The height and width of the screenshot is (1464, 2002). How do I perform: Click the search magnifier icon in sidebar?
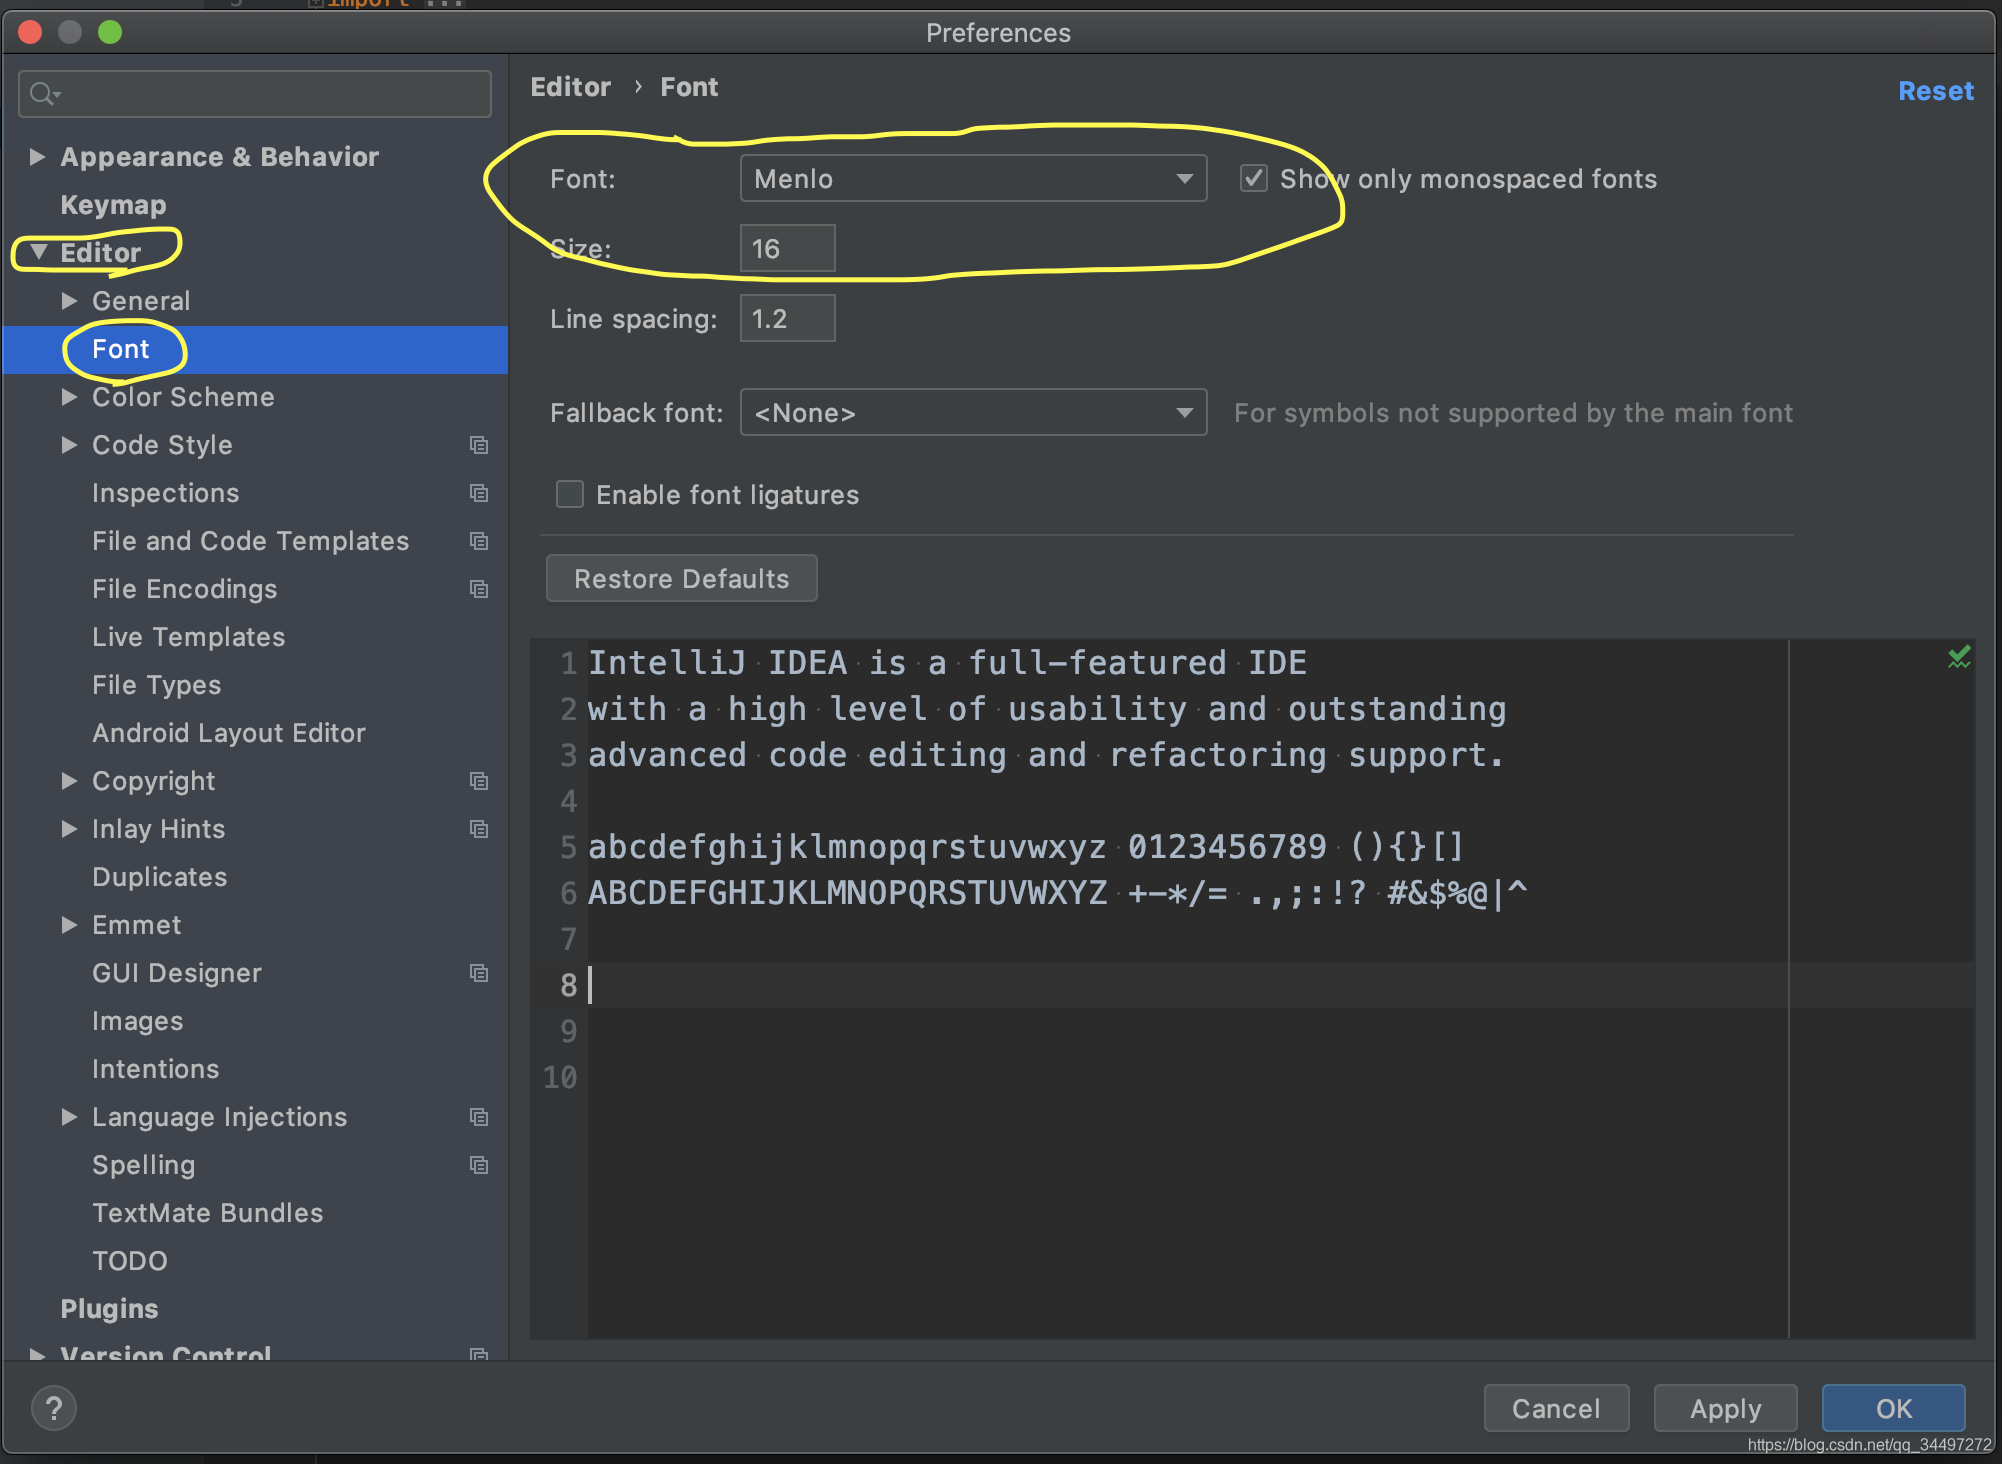pyautogui.click(x=42, y=94)
